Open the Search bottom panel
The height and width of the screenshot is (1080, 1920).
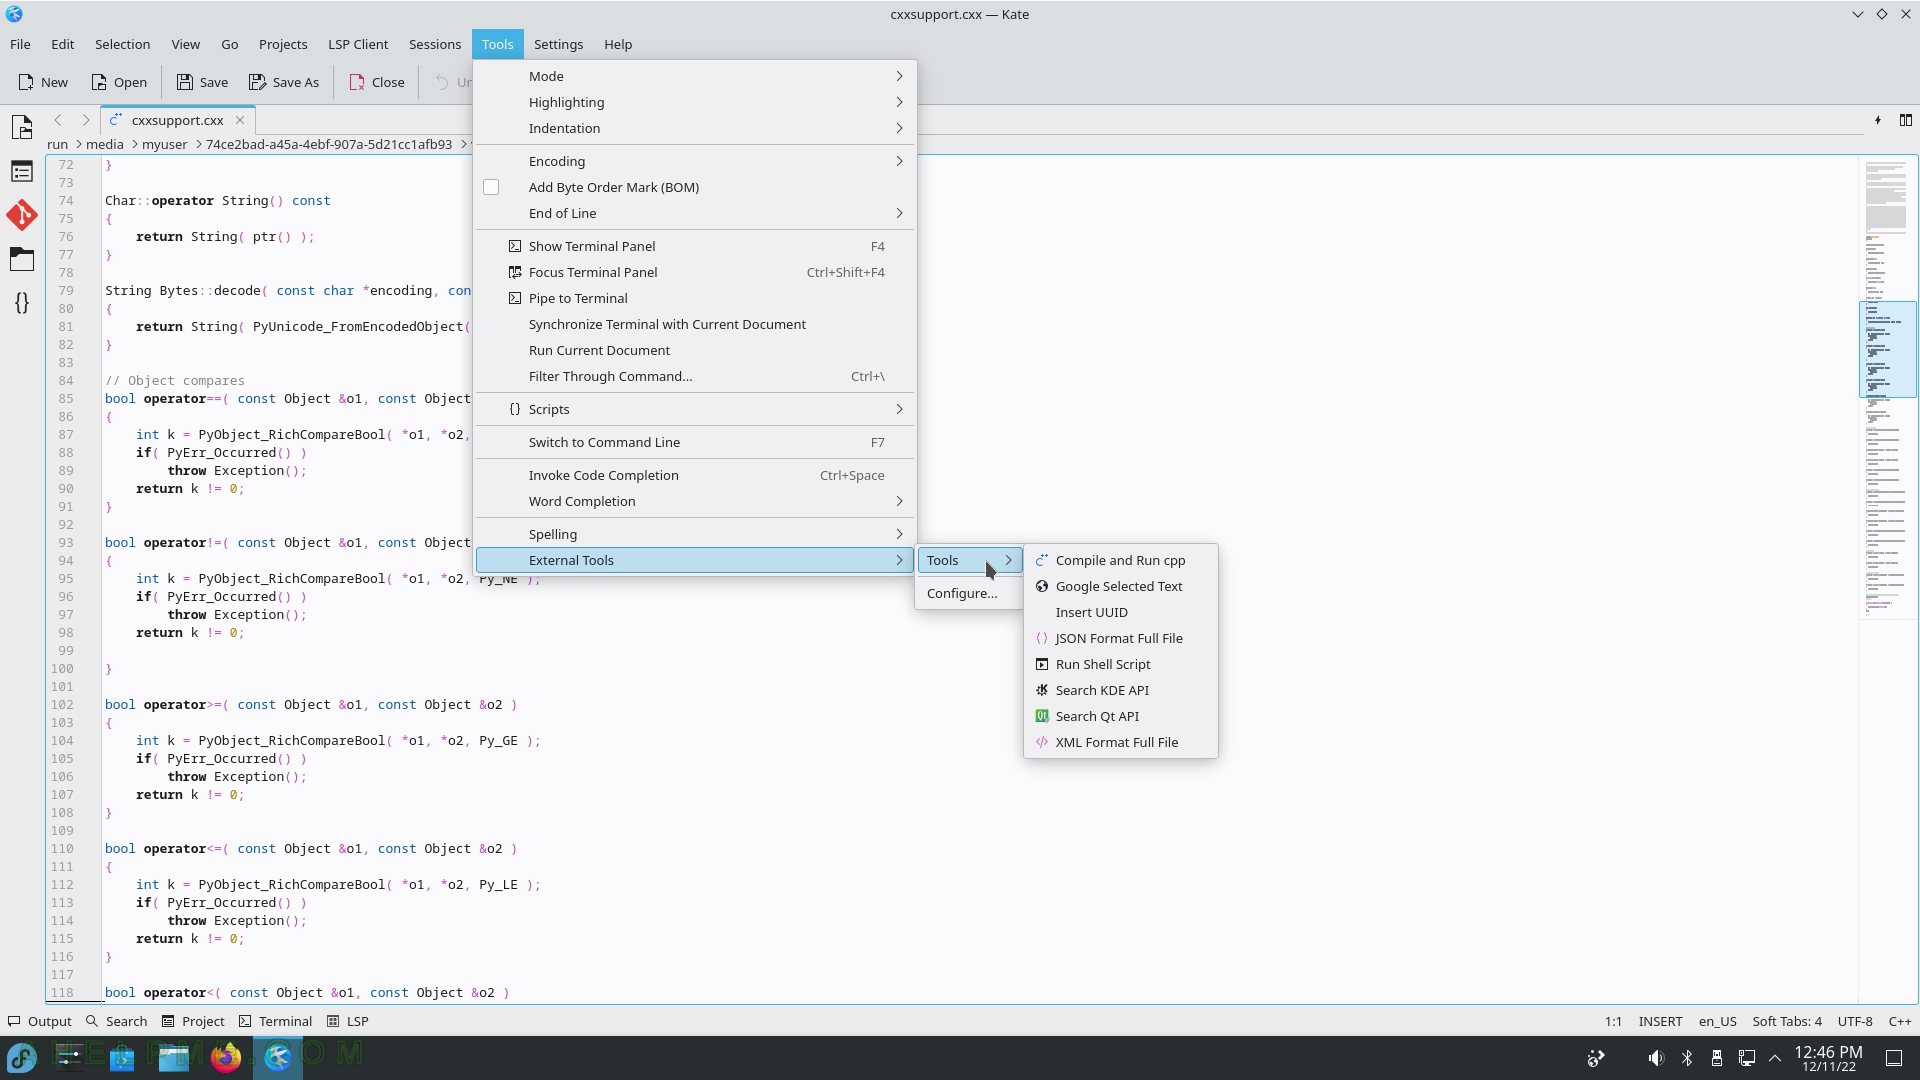(117, 1021)
